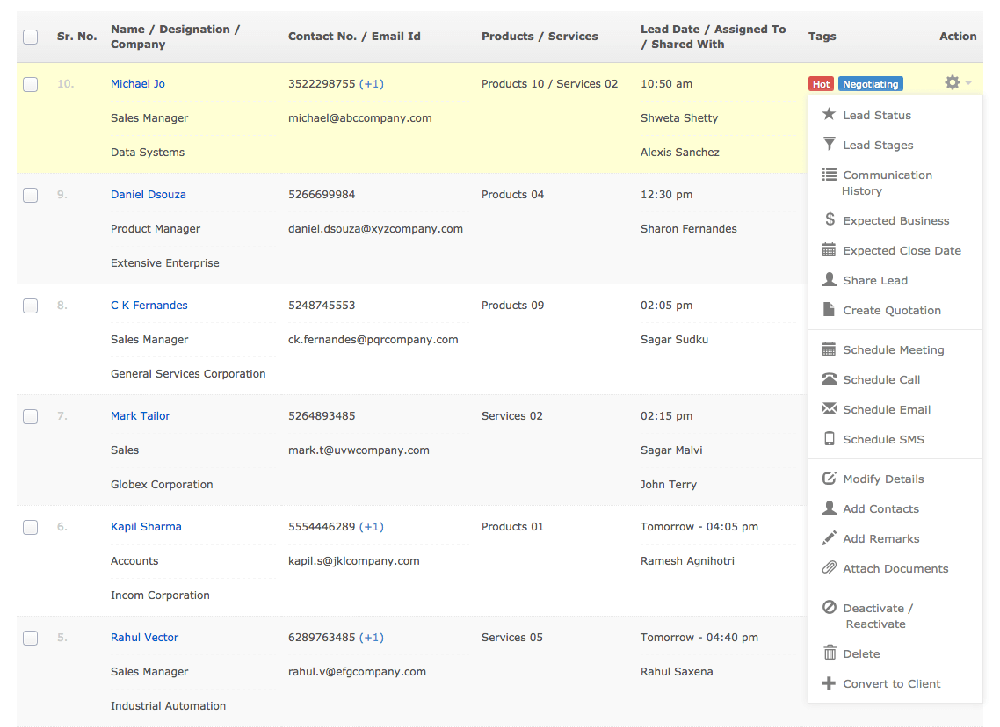
Task: Click the edit icon beside Modify Details
Action: tap(829, 478)
